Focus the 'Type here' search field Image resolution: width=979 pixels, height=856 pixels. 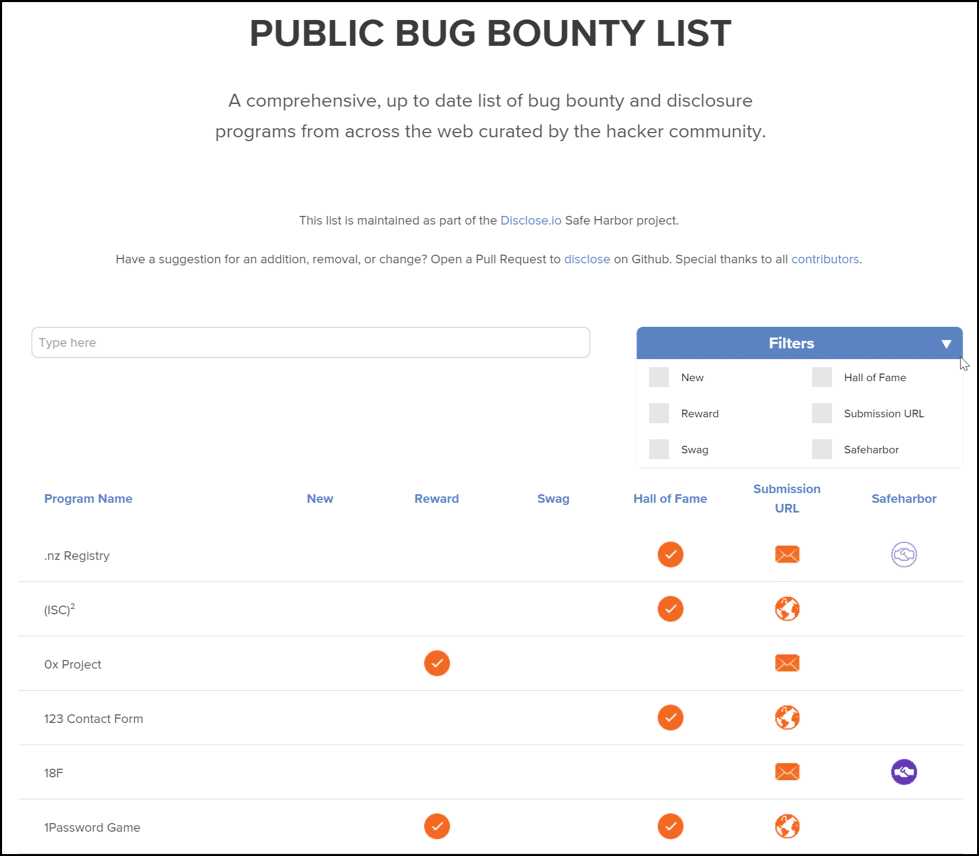[310, 342]
